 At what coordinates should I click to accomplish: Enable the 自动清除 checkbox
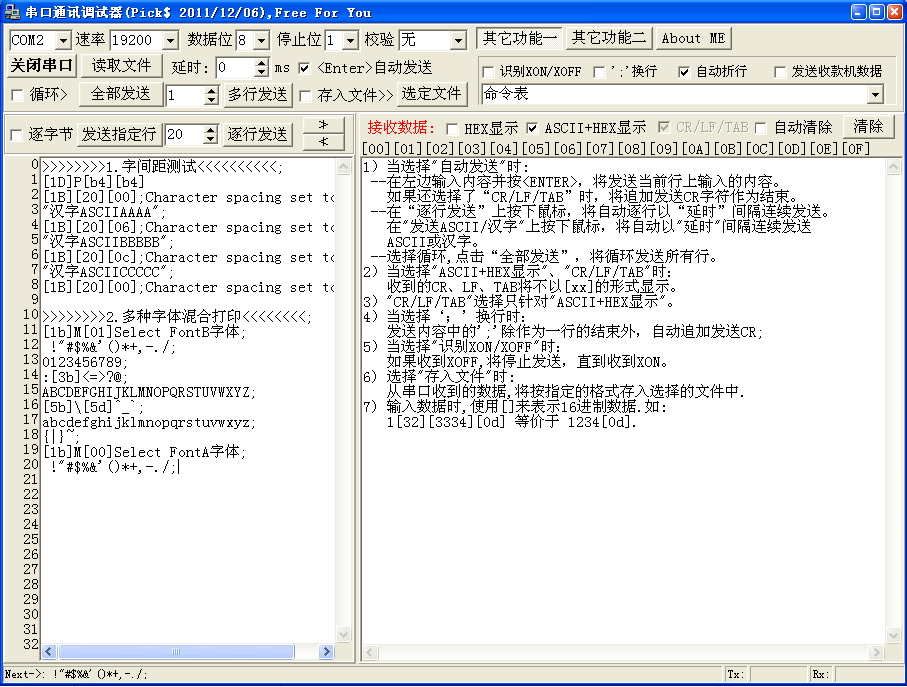point(761,128)
